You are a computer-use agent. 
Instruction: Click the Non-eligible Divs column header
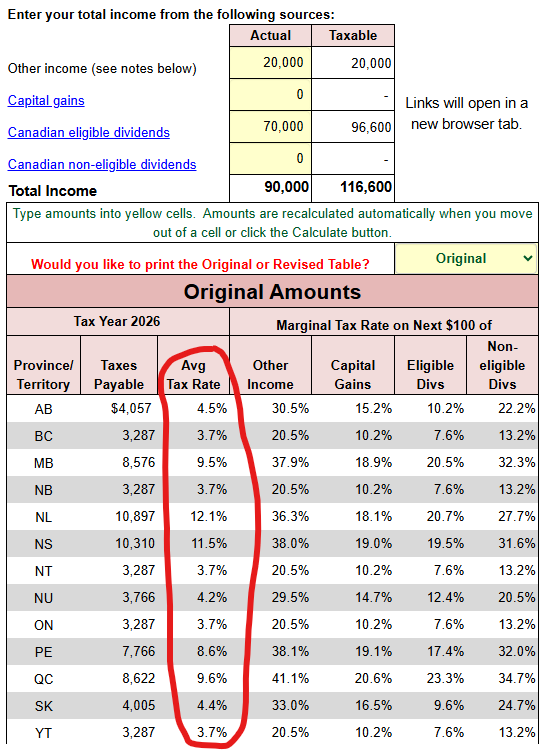tap(502, 365)
